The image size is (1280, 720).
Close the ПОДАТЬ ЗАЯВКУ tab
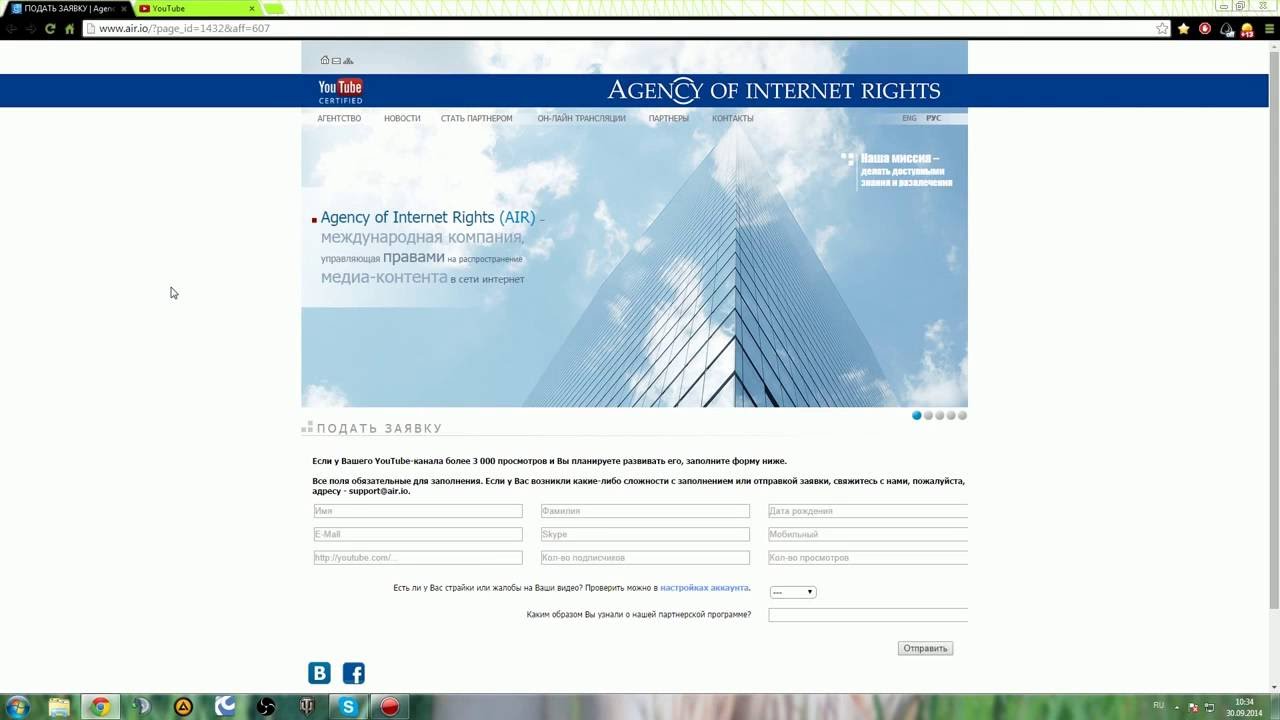click(x=124, y=8)
